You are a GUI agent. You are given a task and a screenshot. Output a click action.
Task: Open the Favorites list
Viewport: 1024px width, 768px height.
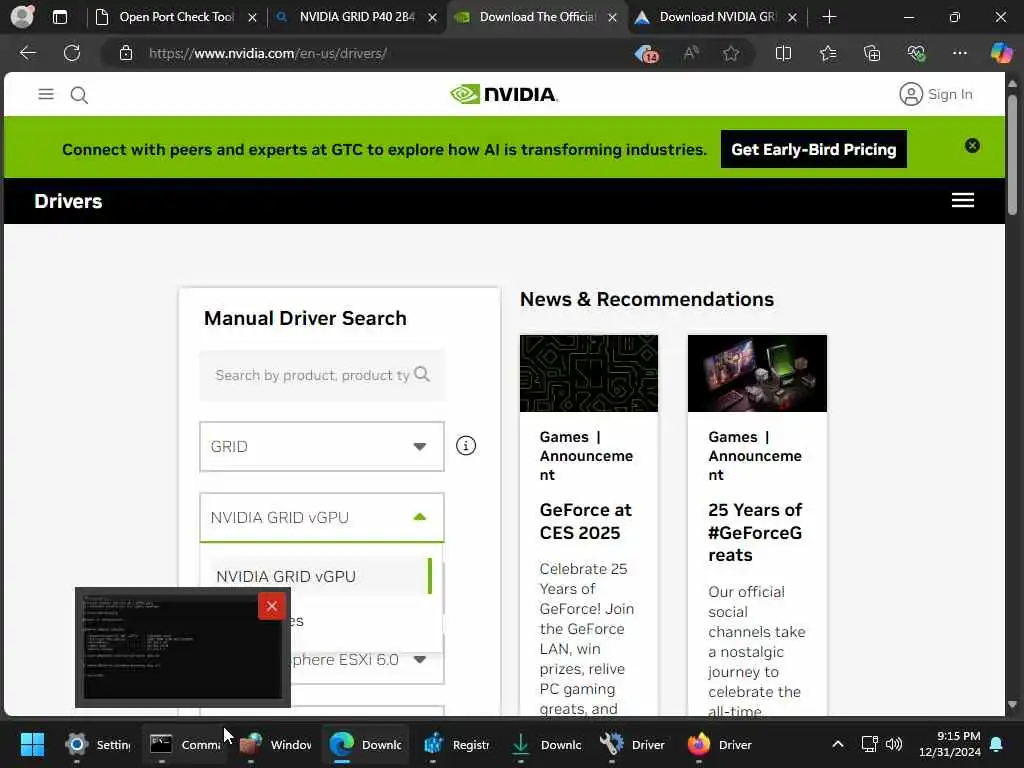tap(827, 53)
